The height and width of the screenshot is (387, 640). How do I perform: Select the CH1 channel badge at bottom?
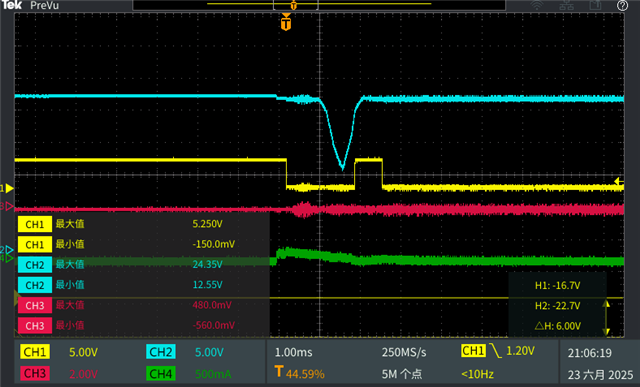35,352
